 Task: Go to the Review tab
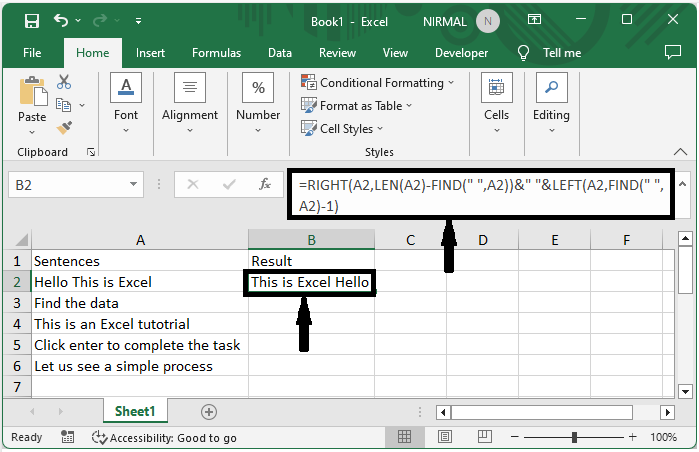pyautogui.click(x=337, y=53)
